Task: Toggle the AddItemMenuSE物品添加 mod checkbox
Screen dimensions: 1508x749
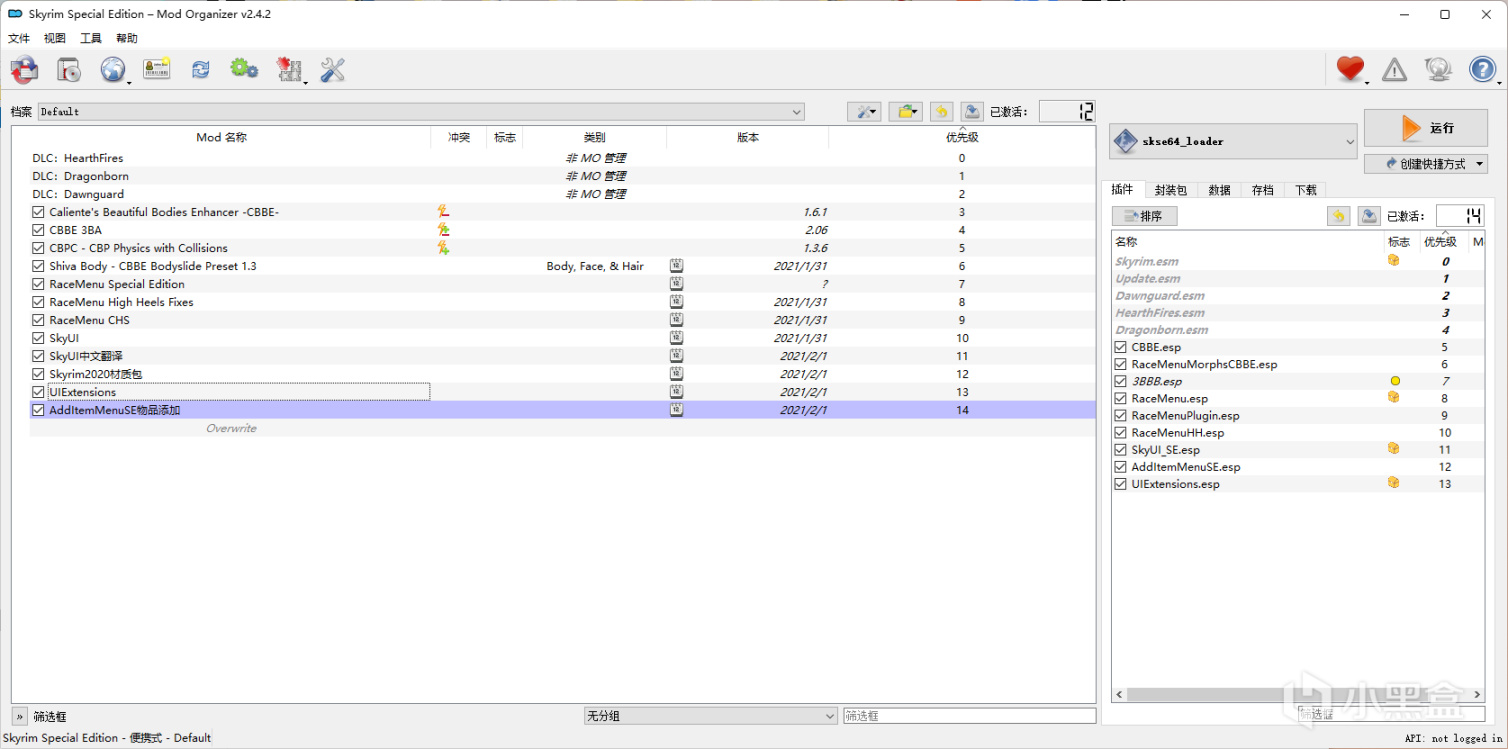Action: click(x=38, y=410)
